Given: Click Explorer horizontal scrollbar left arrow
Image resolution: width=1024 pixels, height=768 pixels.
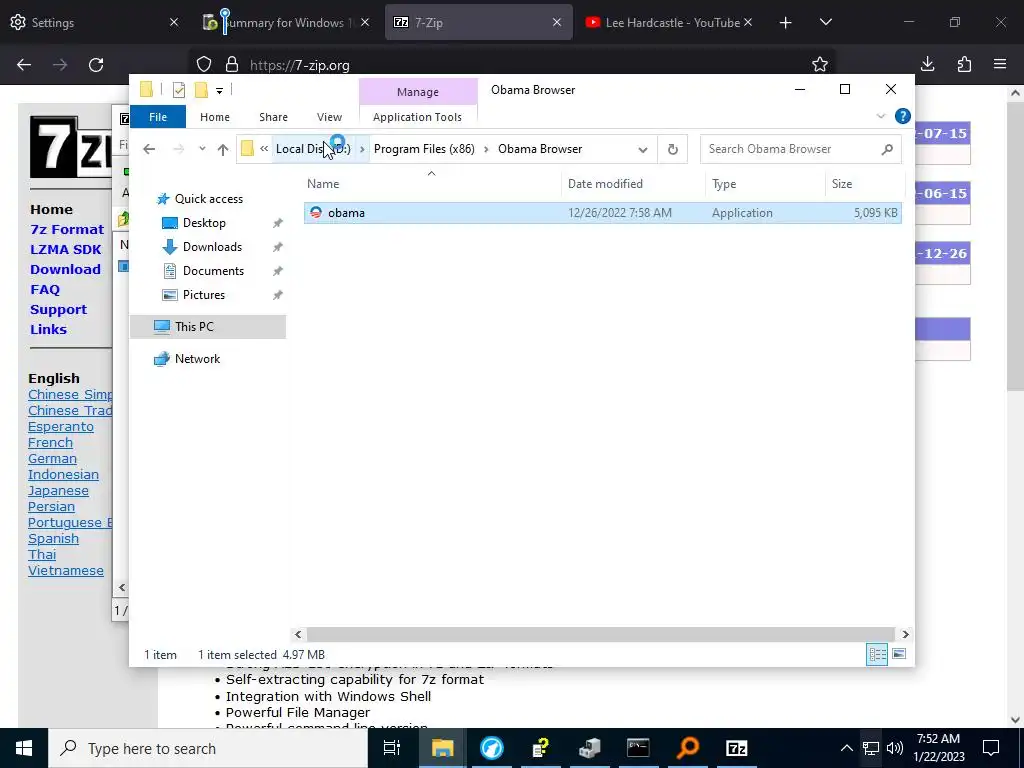Looking at the screenshot, I should (298, 634).
